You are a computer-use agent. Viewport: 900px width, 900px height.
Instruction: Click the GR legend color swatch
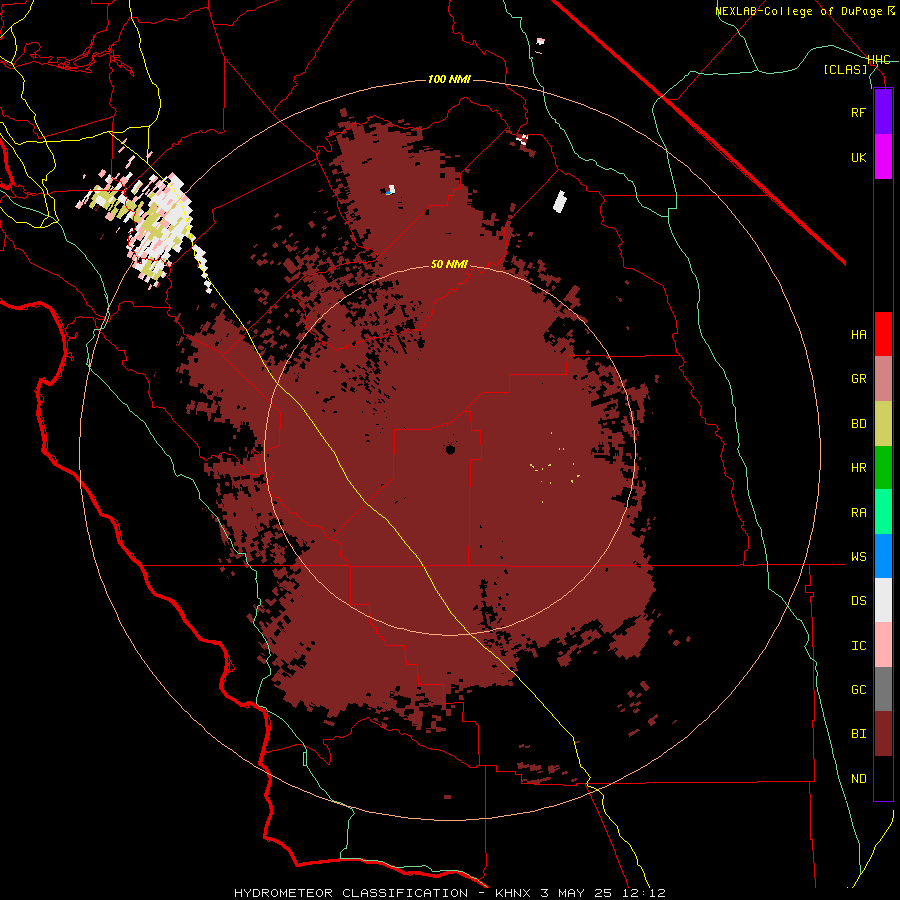pyautogui.click(x=883, y=379)
